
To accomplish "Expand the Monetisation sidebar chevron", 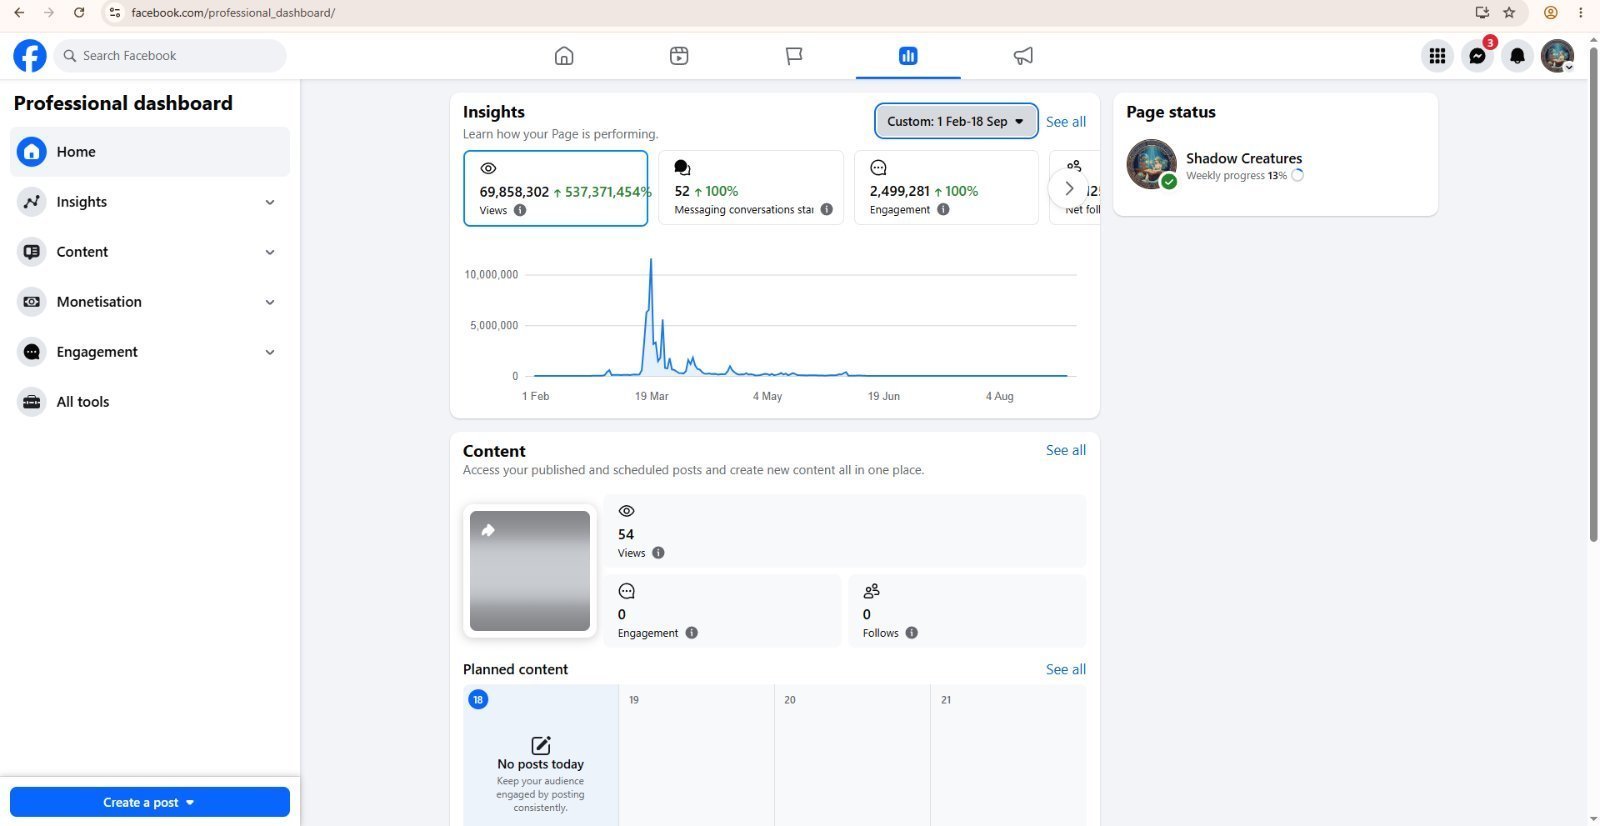I will (270, 302).
